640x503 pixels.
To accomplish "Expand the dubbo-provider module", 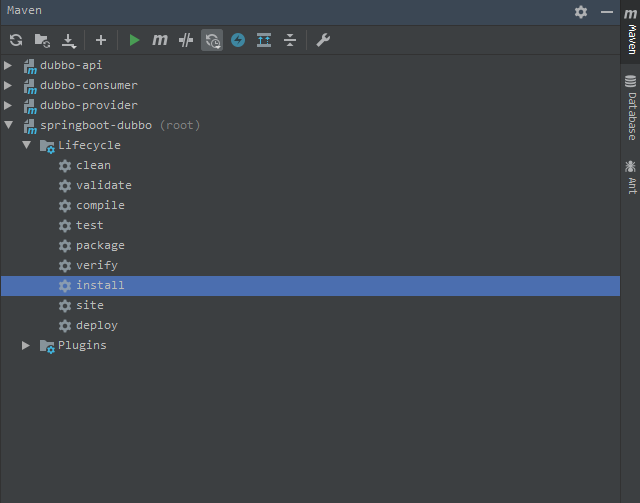I will tap(8, 105).
